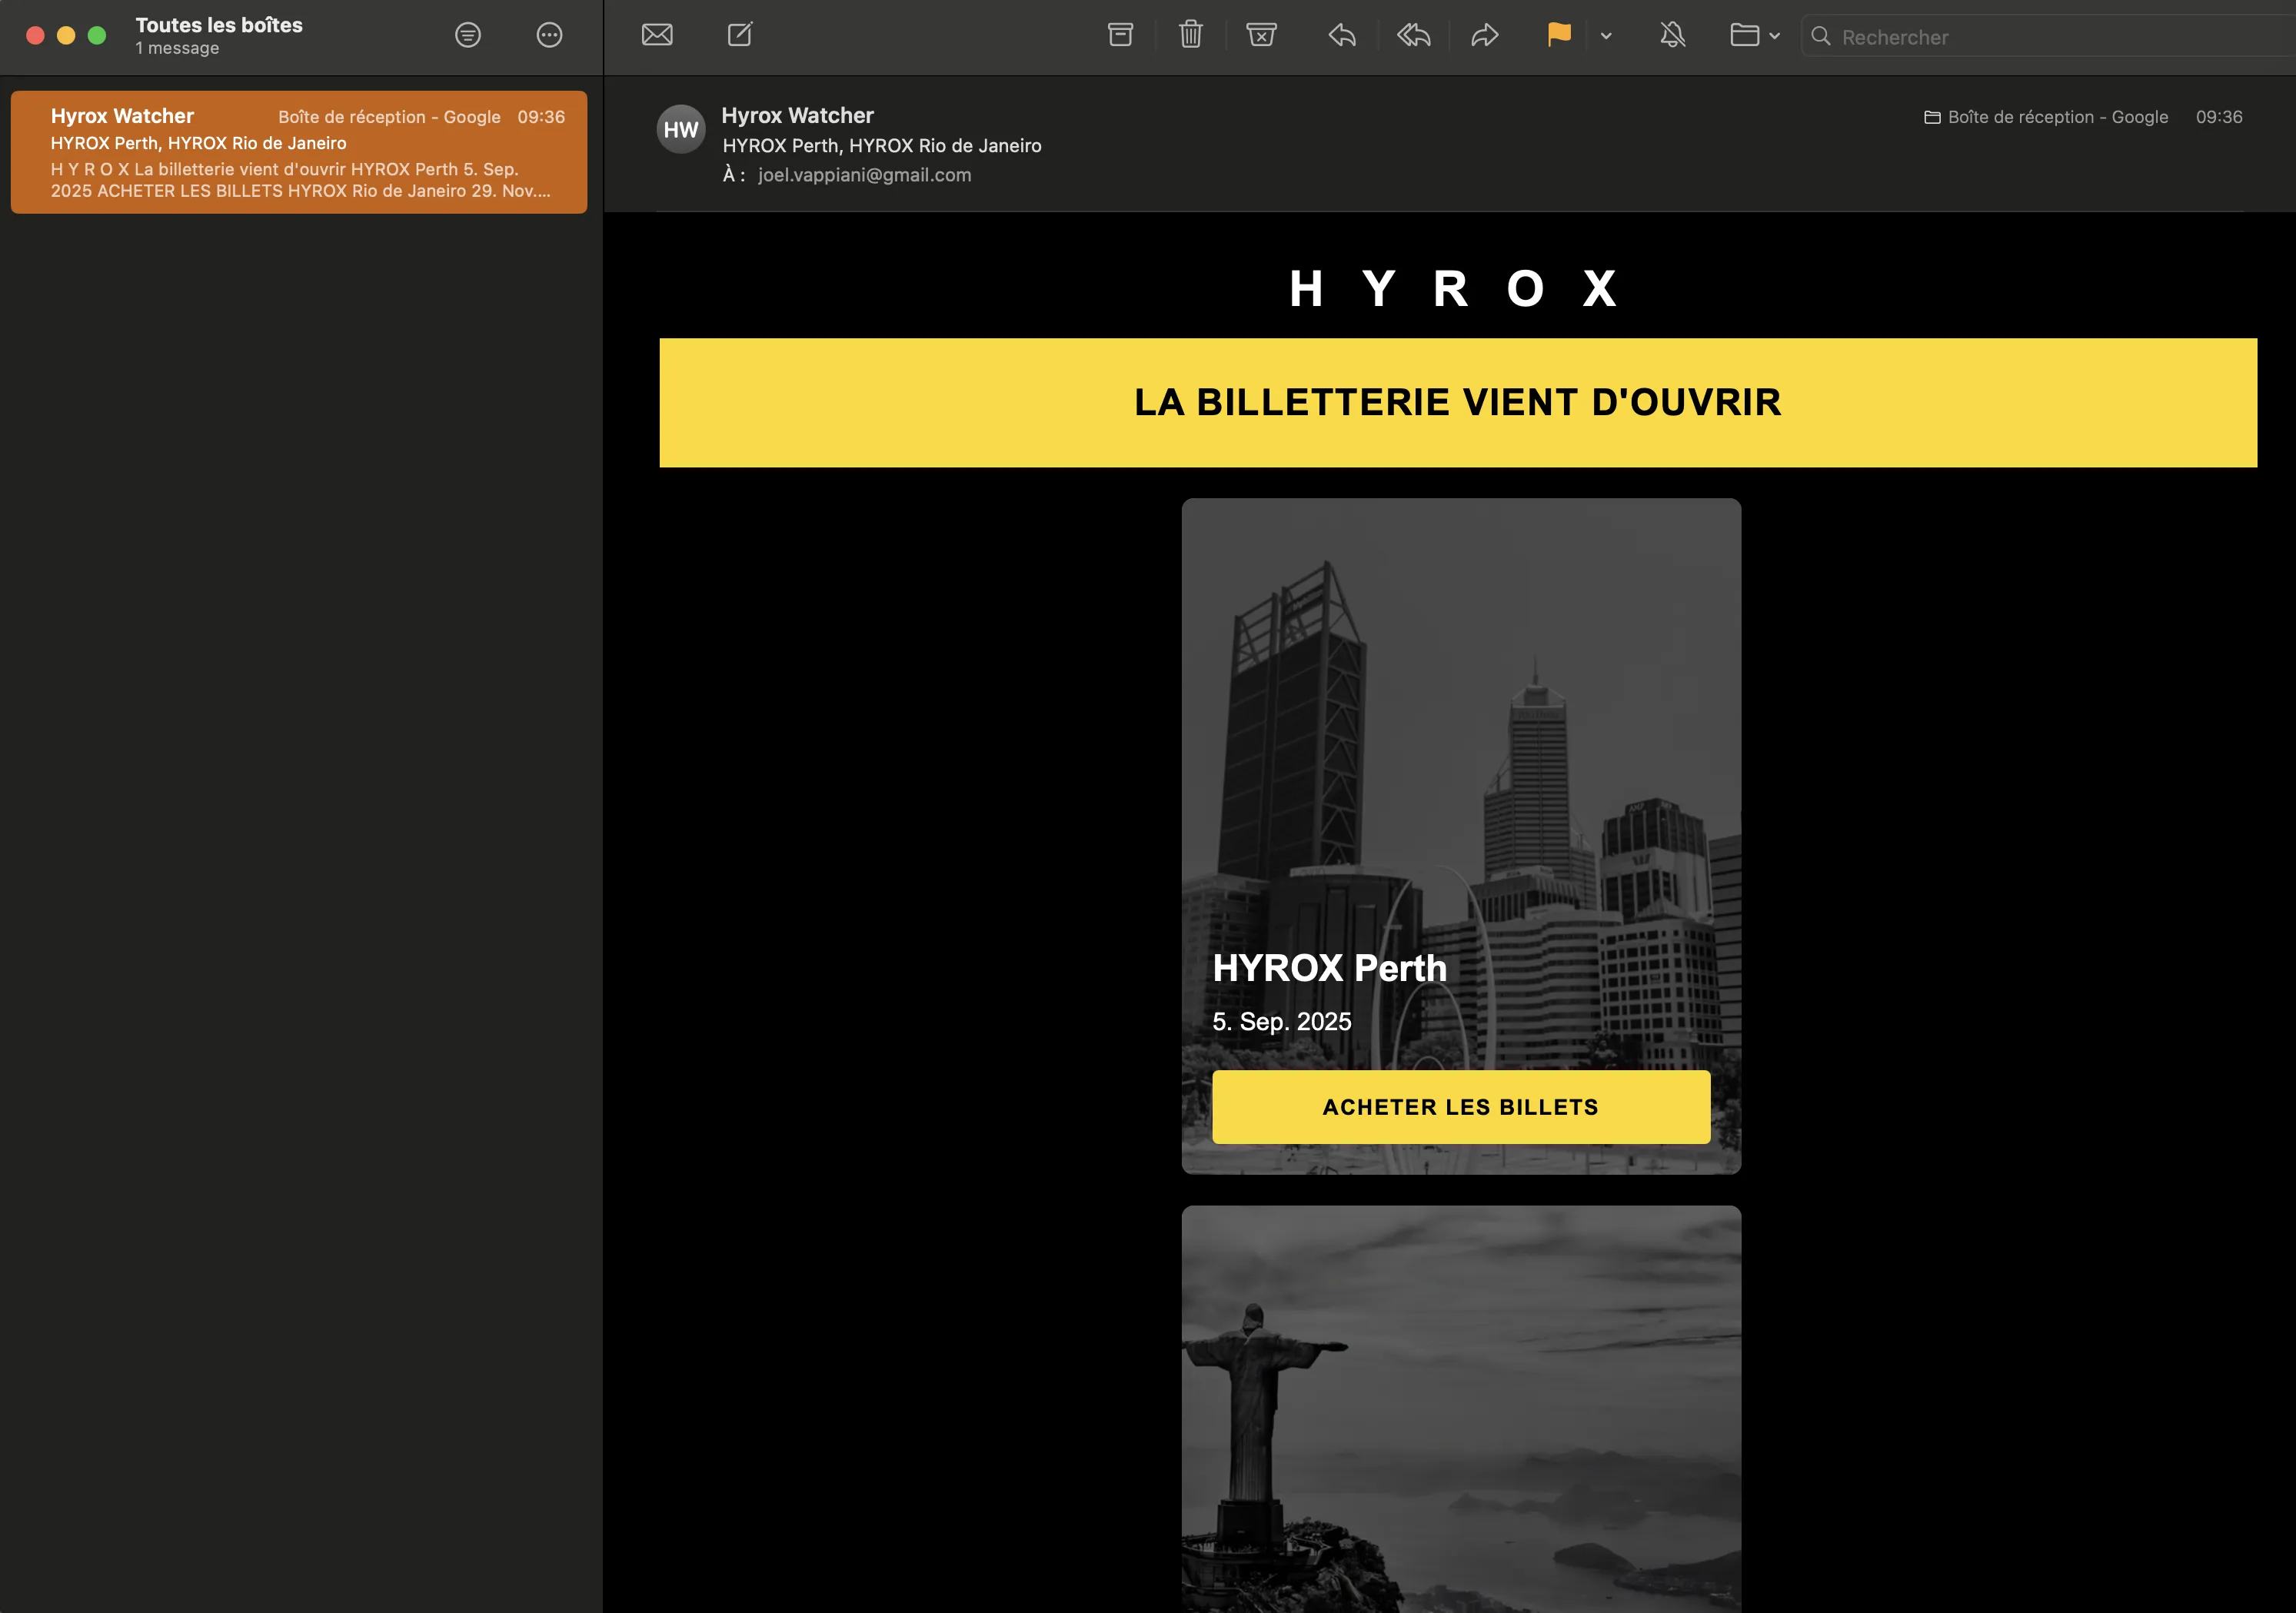Screen dimensions: 2296x1613
Task: Click Boîte de réception - Google in header
Action: pyautogui.click(x=2058, y=117)
